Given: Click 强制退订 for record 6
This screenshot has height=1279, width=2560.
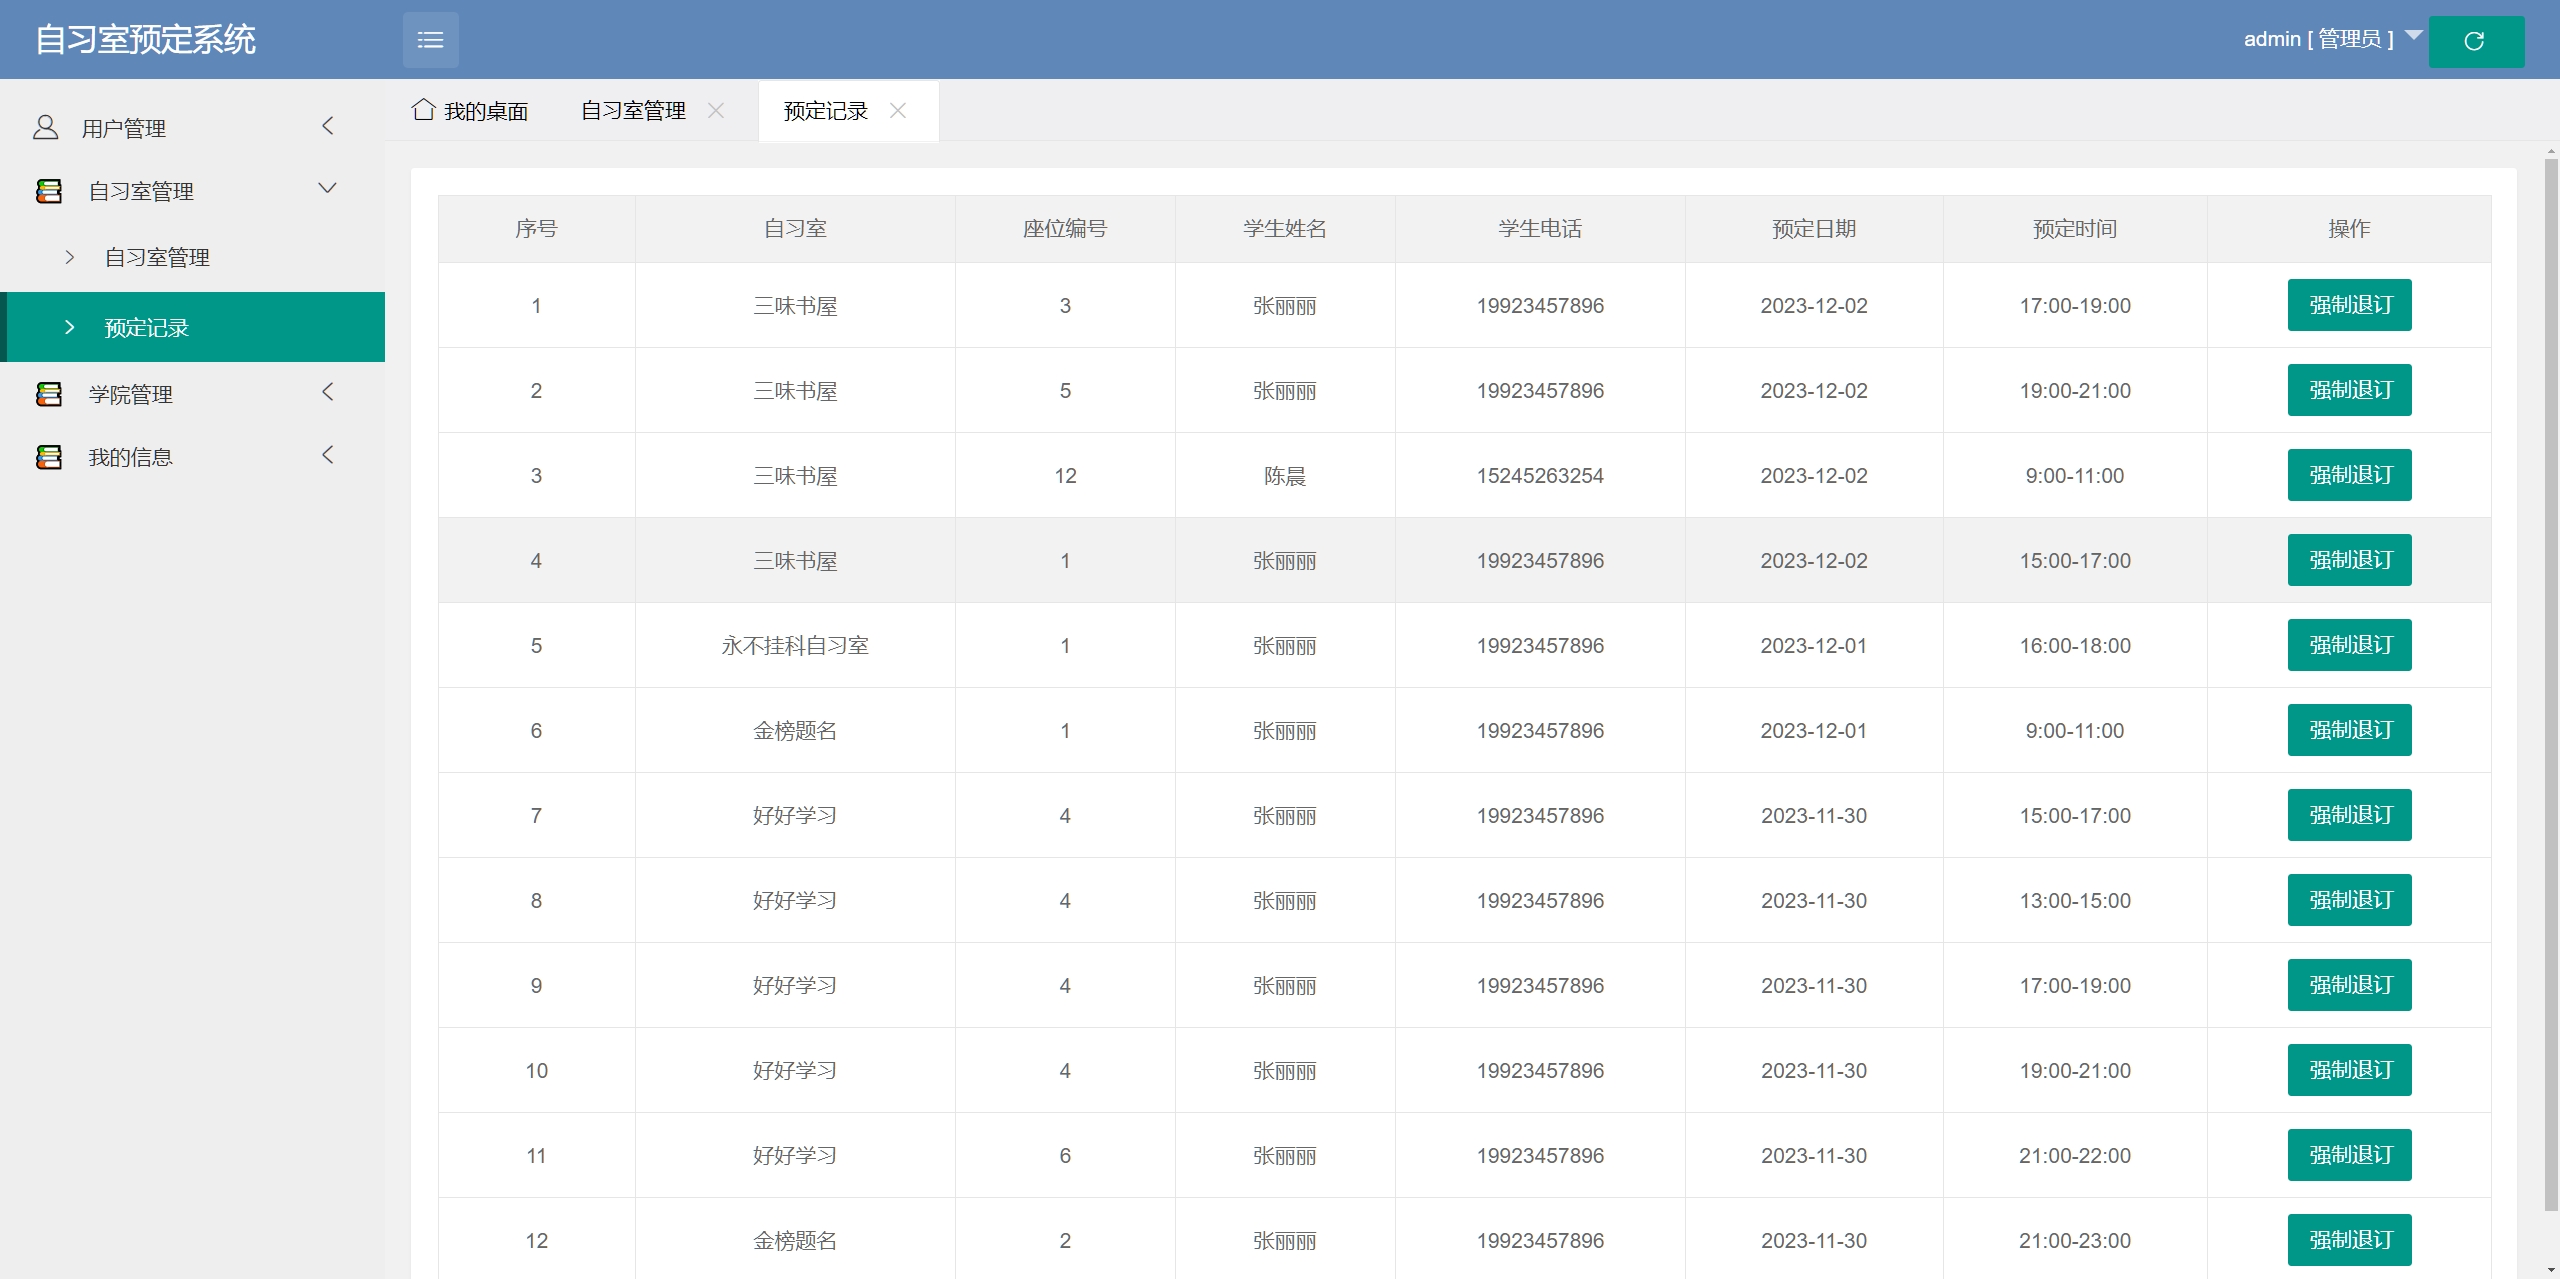Looking at the screenshot, I should 2349,730.
